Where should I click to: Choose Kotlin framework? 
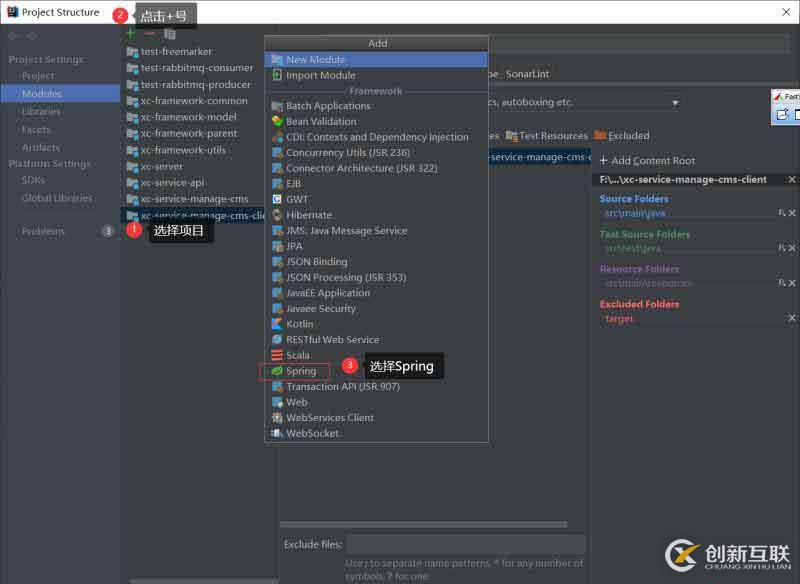point(376,324)
